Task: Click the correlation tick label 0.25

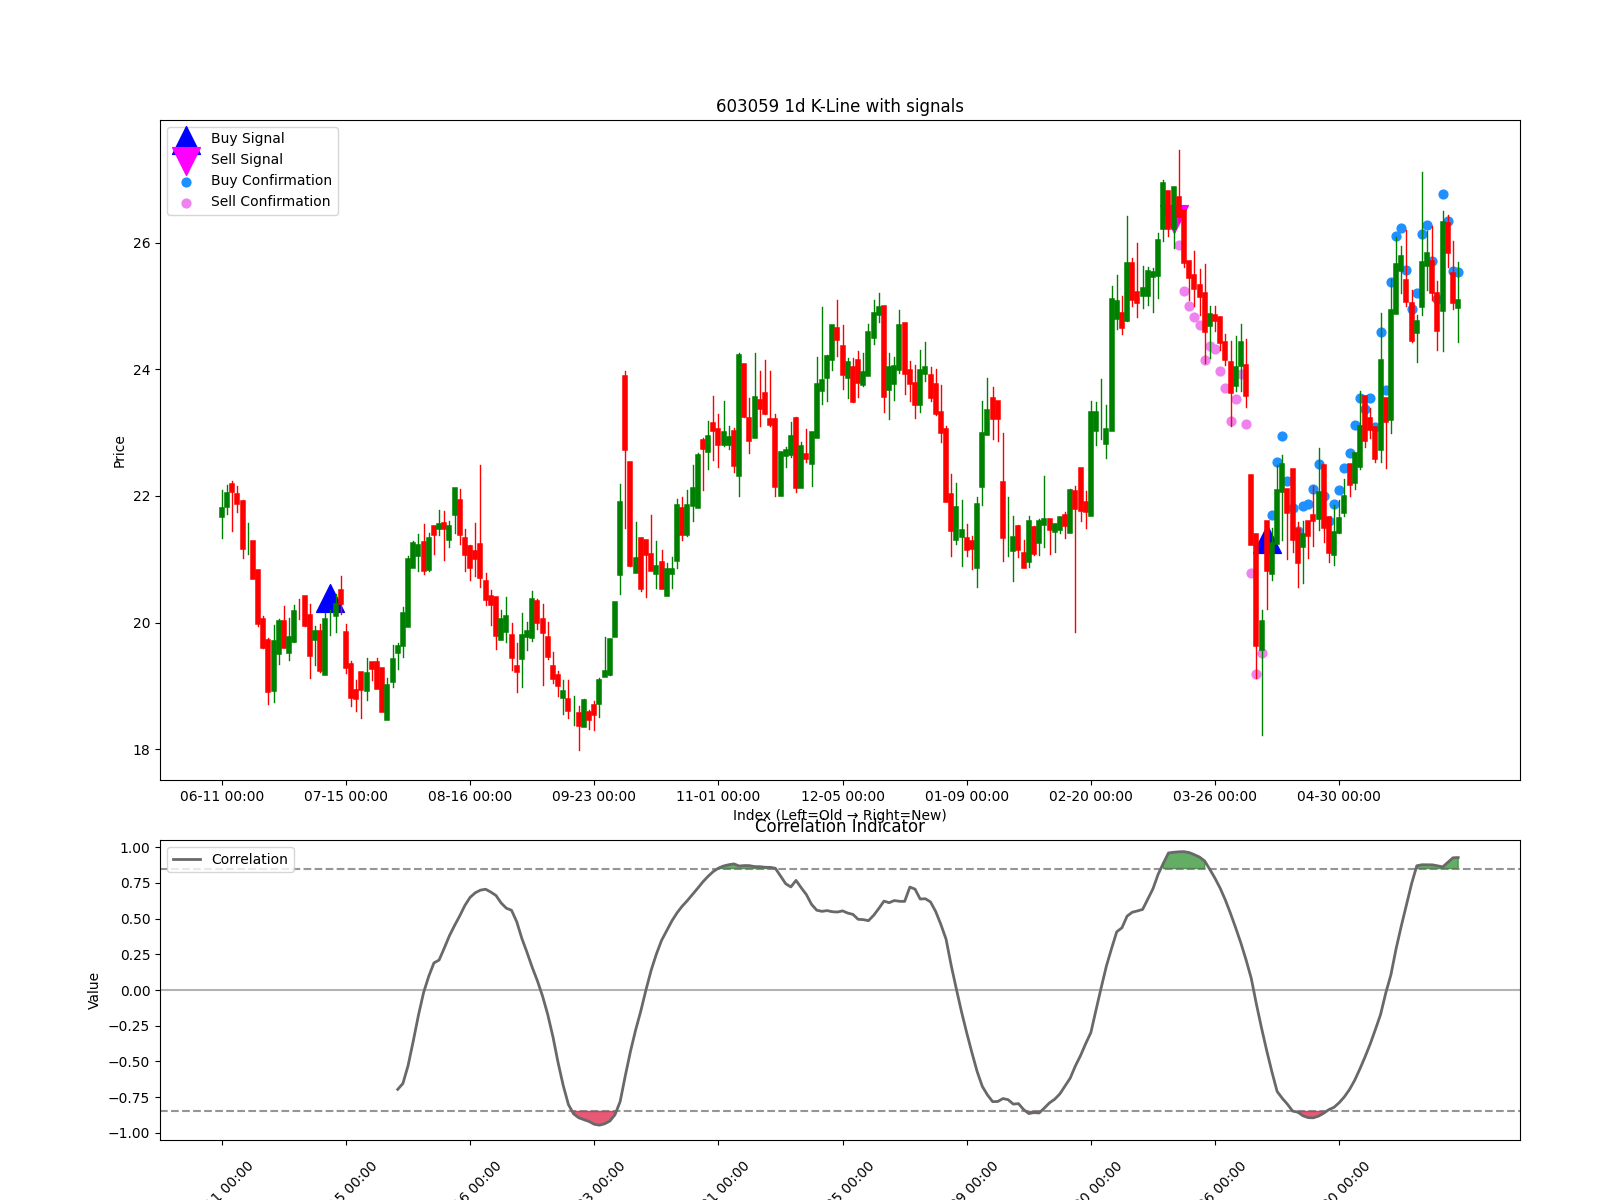Action: coord(135,956)
